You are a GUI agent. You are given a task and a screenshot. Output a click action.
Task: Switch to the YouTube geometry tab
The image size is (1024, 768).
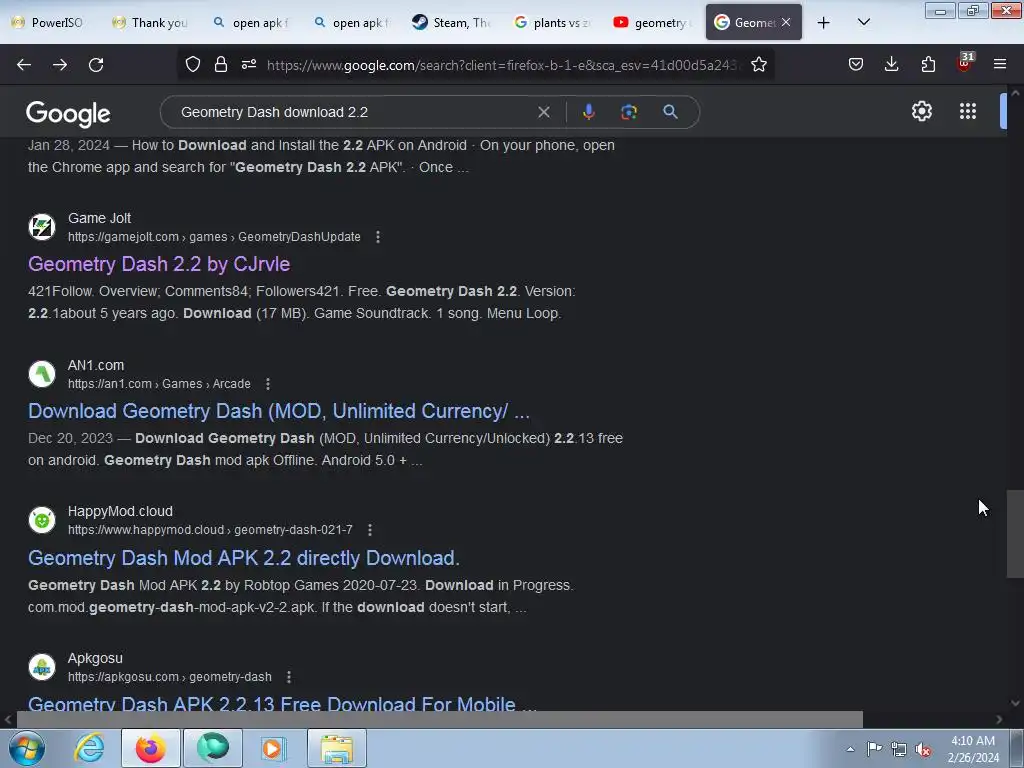(652, 23)
